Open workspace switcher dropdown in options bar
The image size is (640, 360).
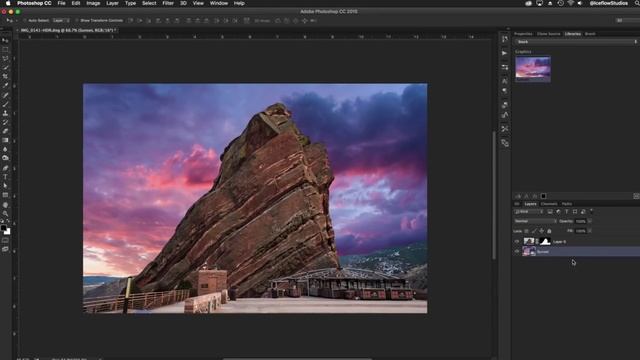coord(627,20)
